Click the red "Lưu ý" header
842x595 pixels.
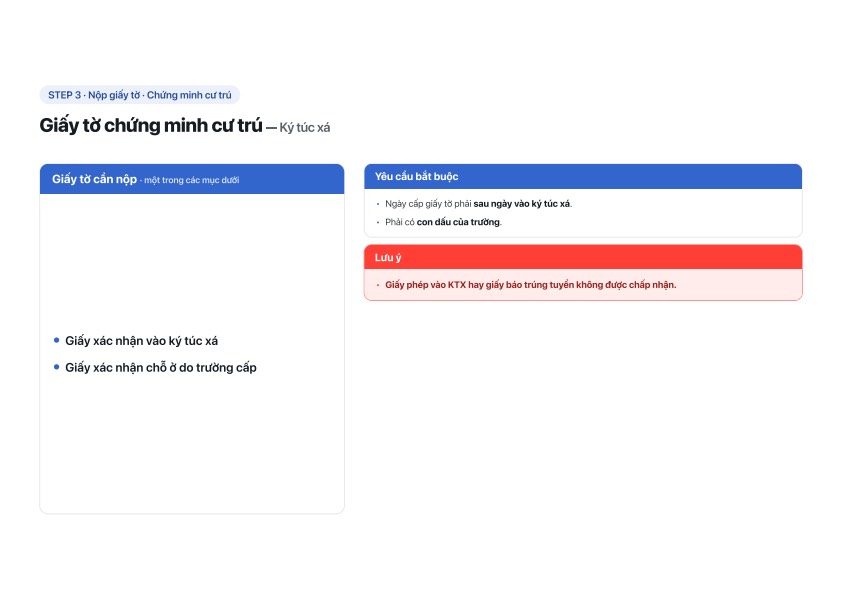[x=583, y=257]
